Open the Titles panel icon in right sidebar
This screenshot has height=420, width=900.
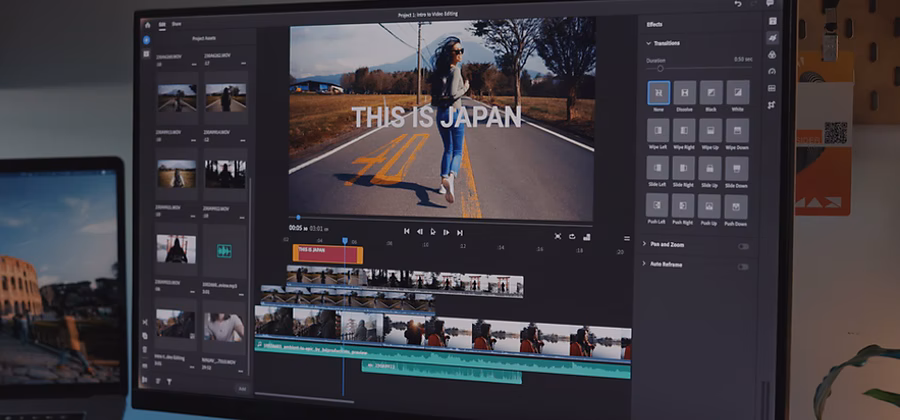773,21
